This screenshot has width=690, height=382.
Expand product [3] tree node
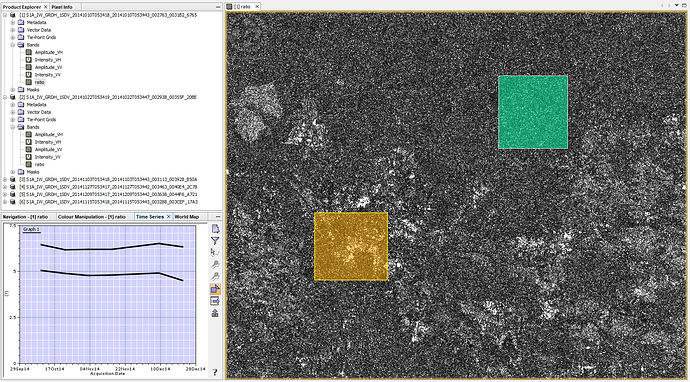5,180
